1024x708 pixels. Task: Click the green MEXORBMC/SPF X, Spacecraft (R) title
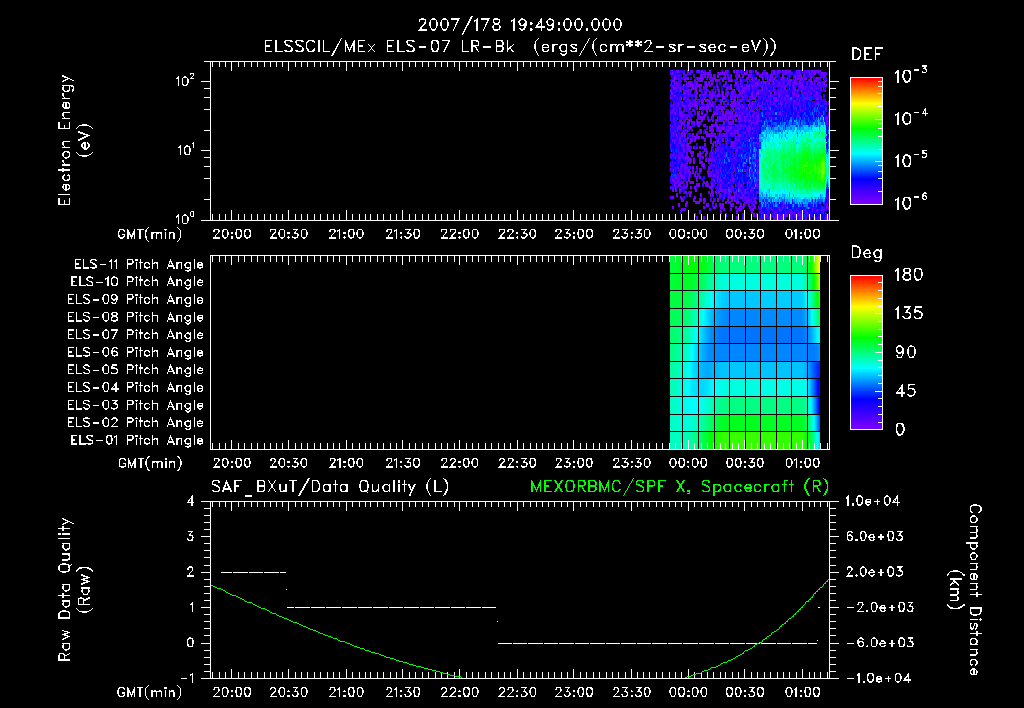click(679, 487)
